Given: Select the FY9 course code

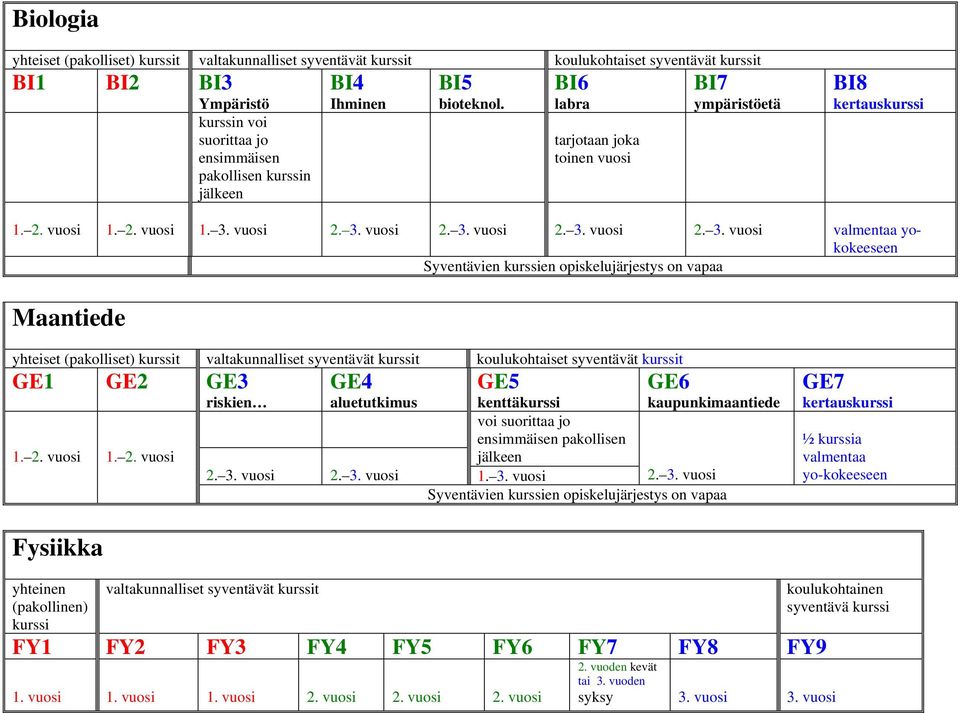Looking at the screenshot, I should [x=806, y=647].
